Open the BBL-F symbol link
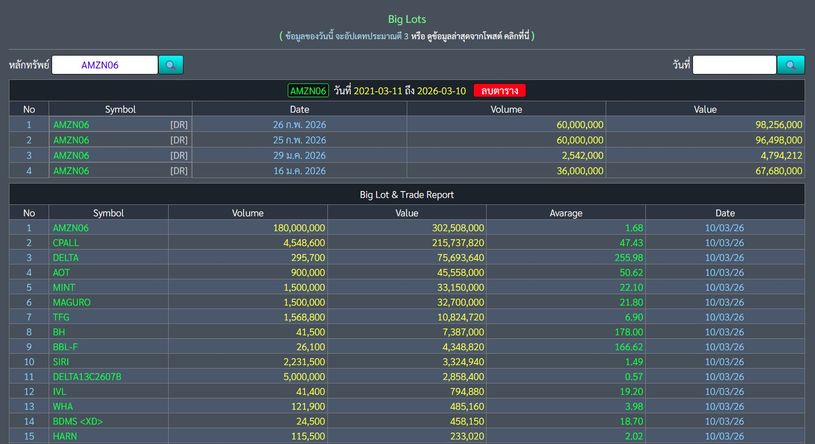815x444 pixels. [x=66, y=346]
